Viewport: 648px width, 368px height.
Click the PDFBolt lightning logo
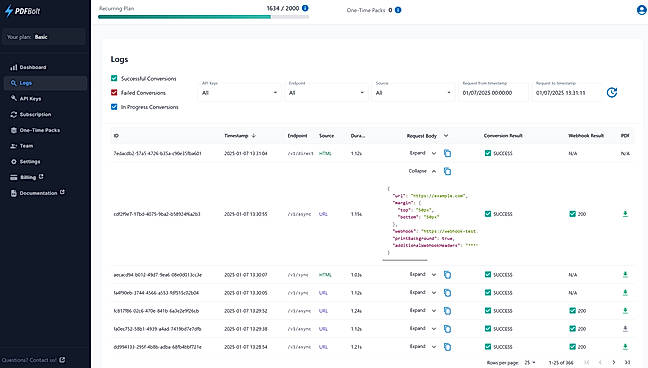[23, 11]
